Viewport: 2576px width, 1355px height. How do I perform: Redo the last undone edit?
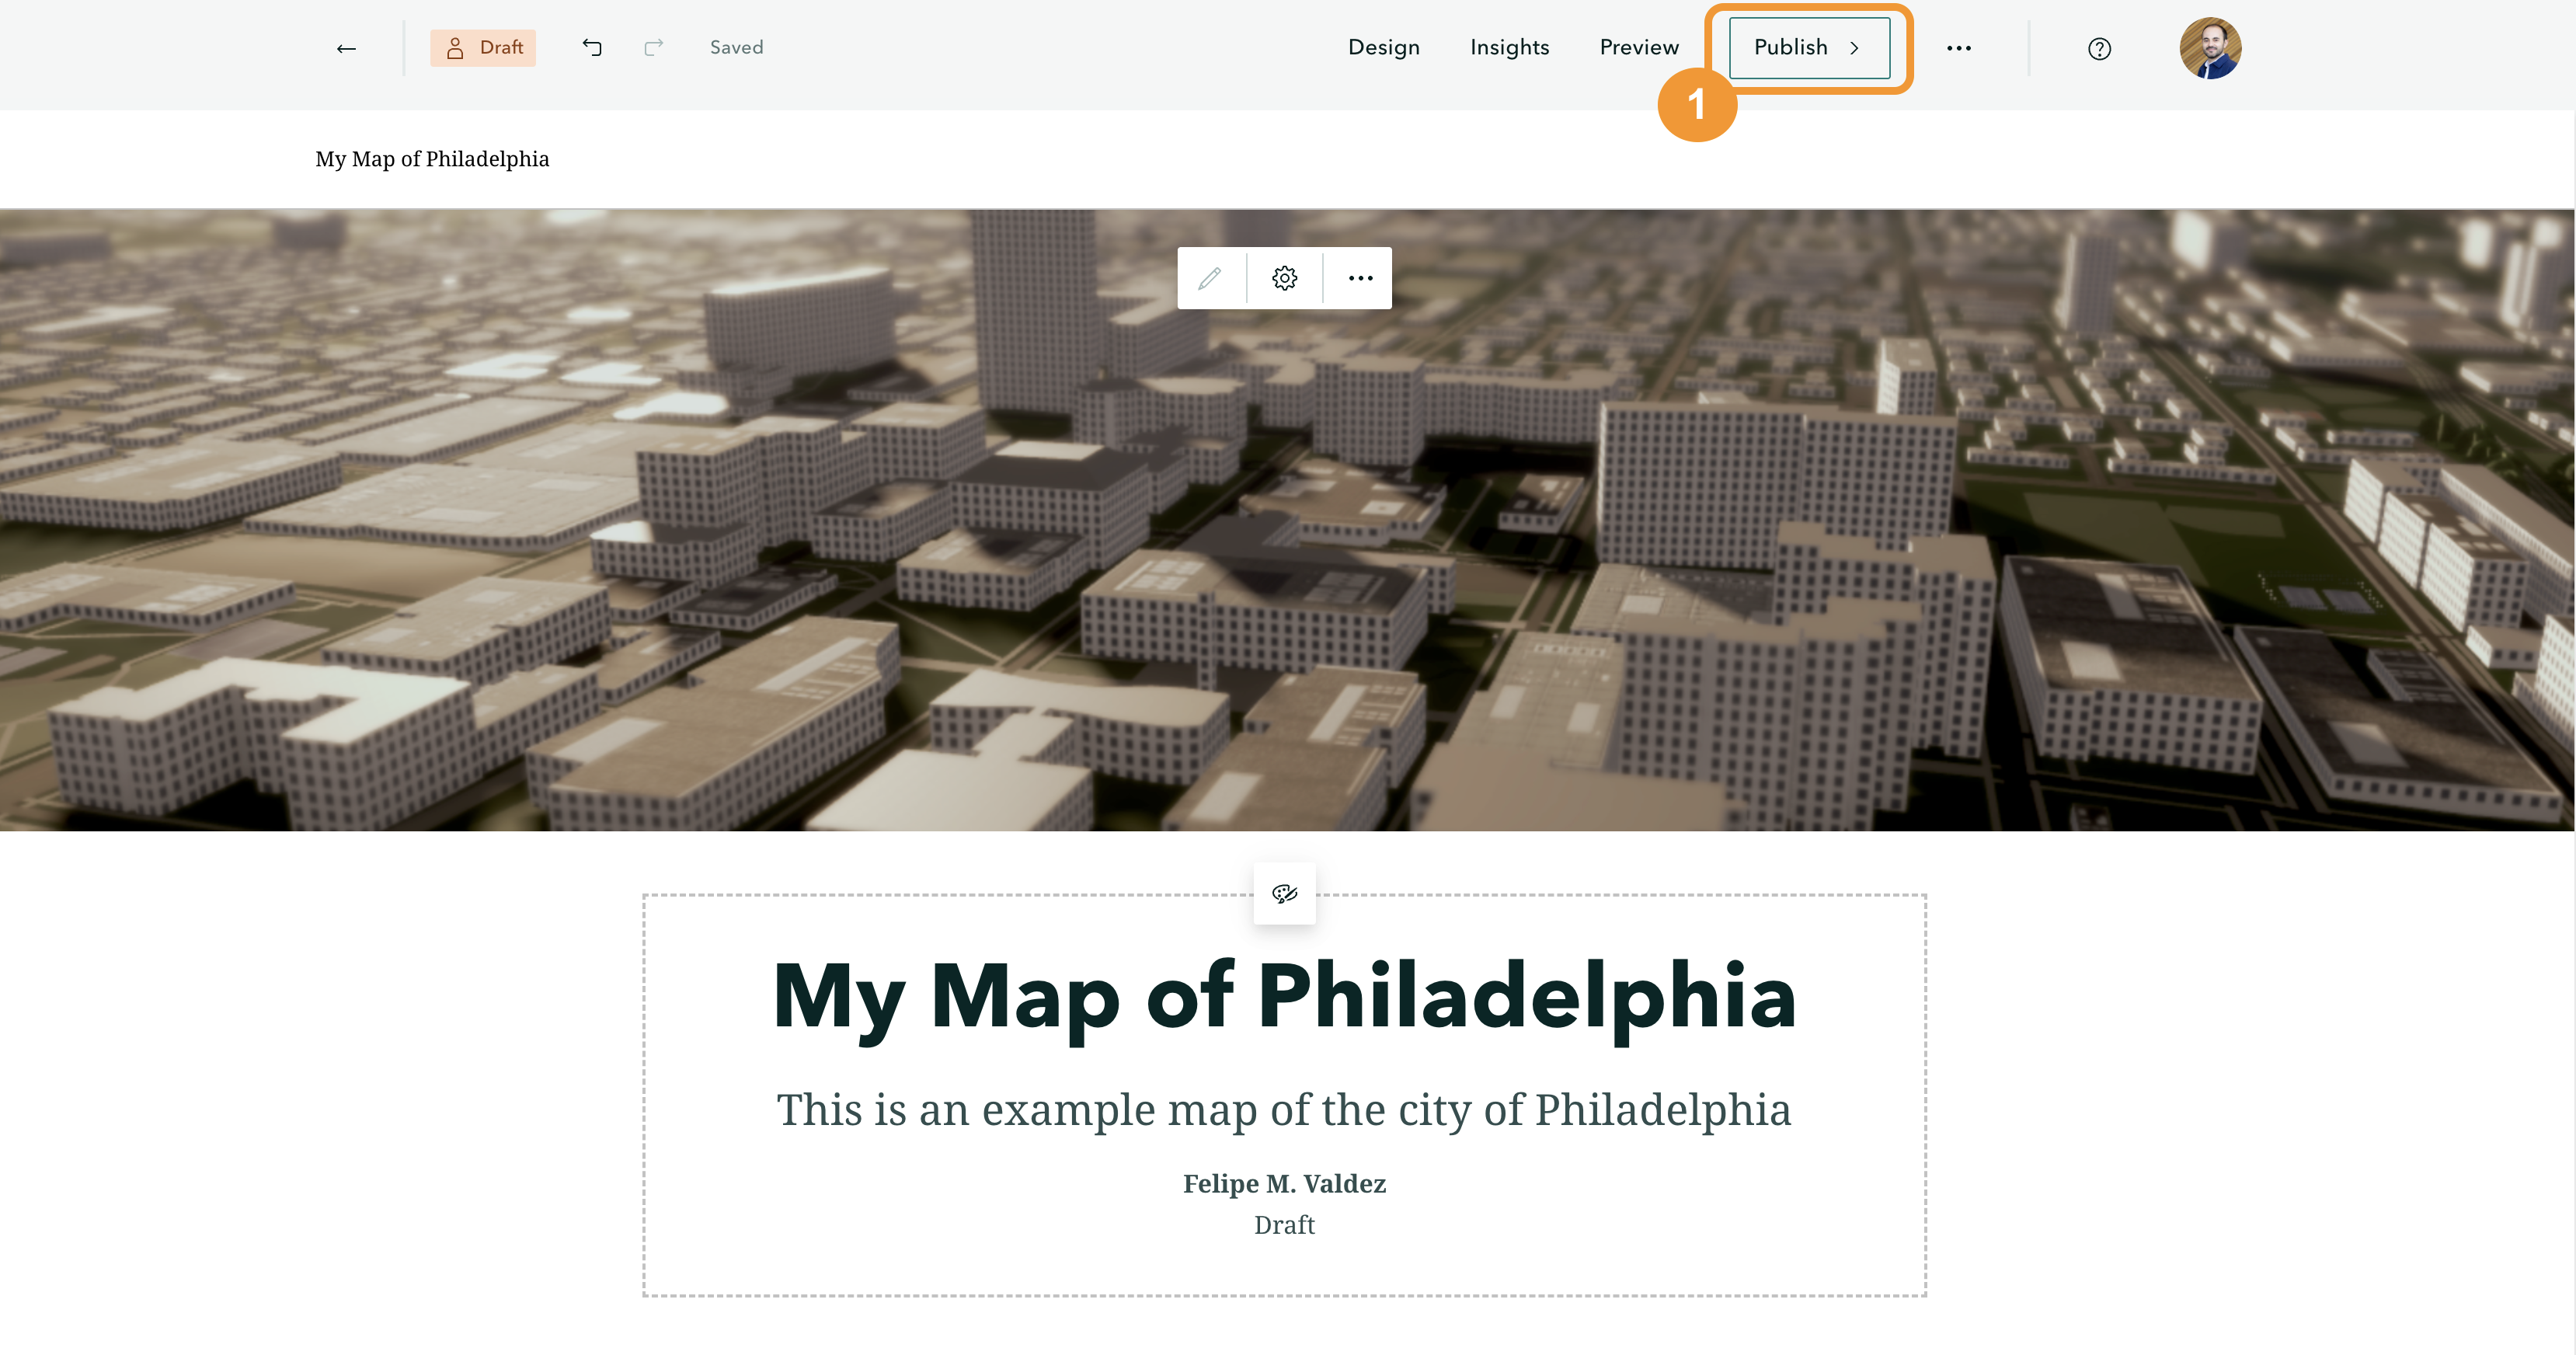(654, 47)
